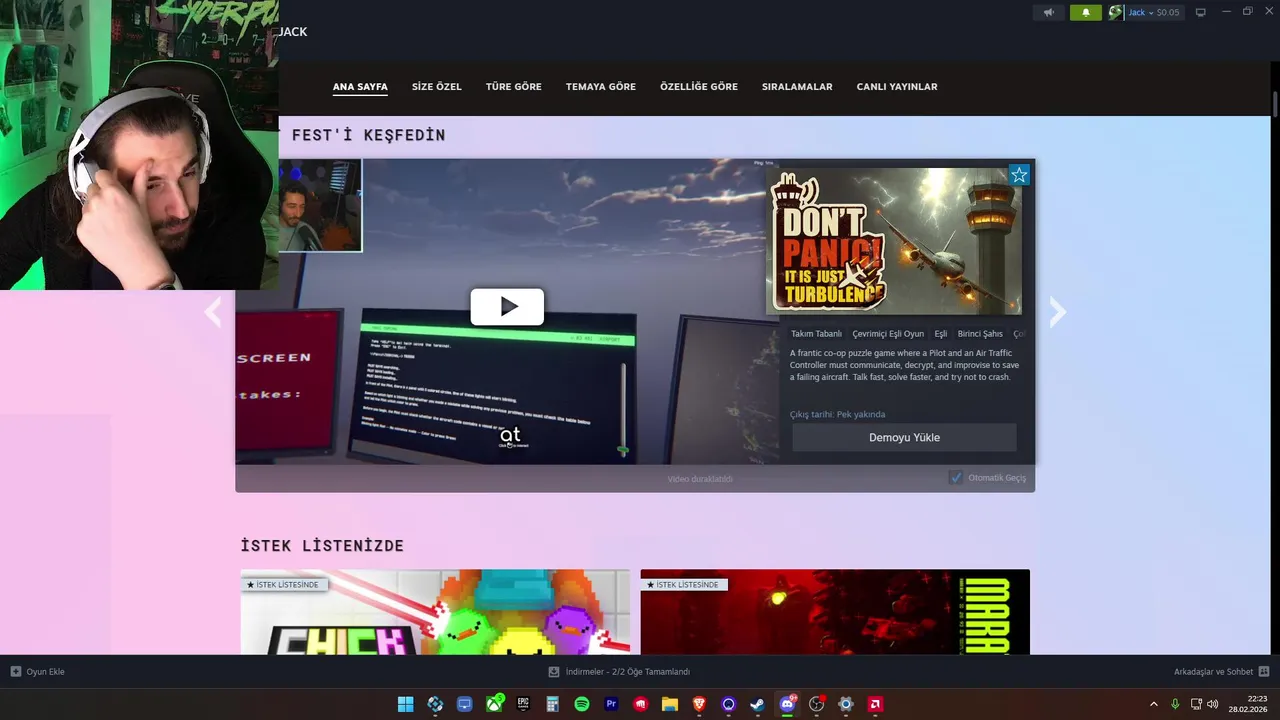Open the green notifications bell

[x=1085, y=13]
